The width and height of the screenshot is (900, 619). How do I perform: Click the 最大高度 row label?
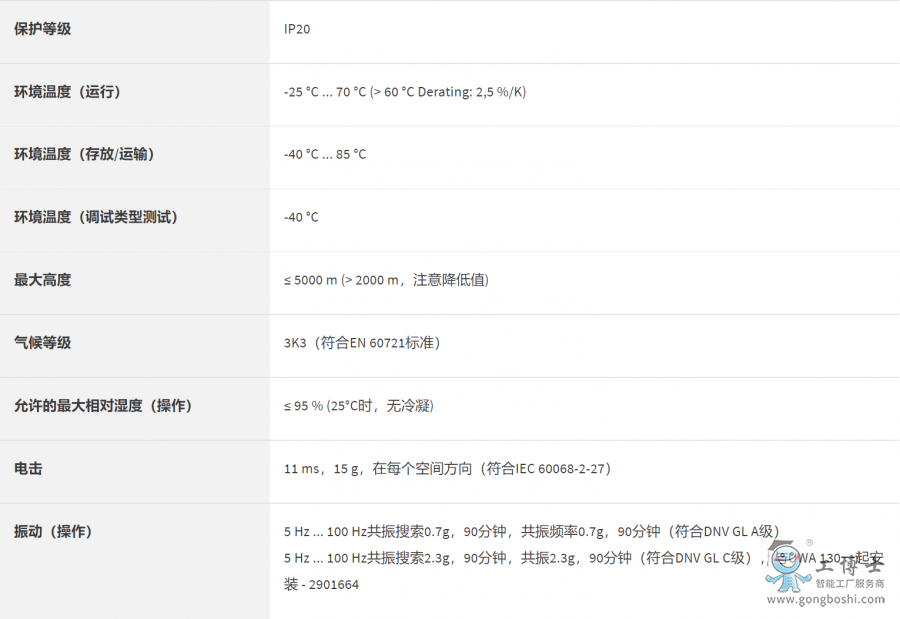tap(42, 280)
